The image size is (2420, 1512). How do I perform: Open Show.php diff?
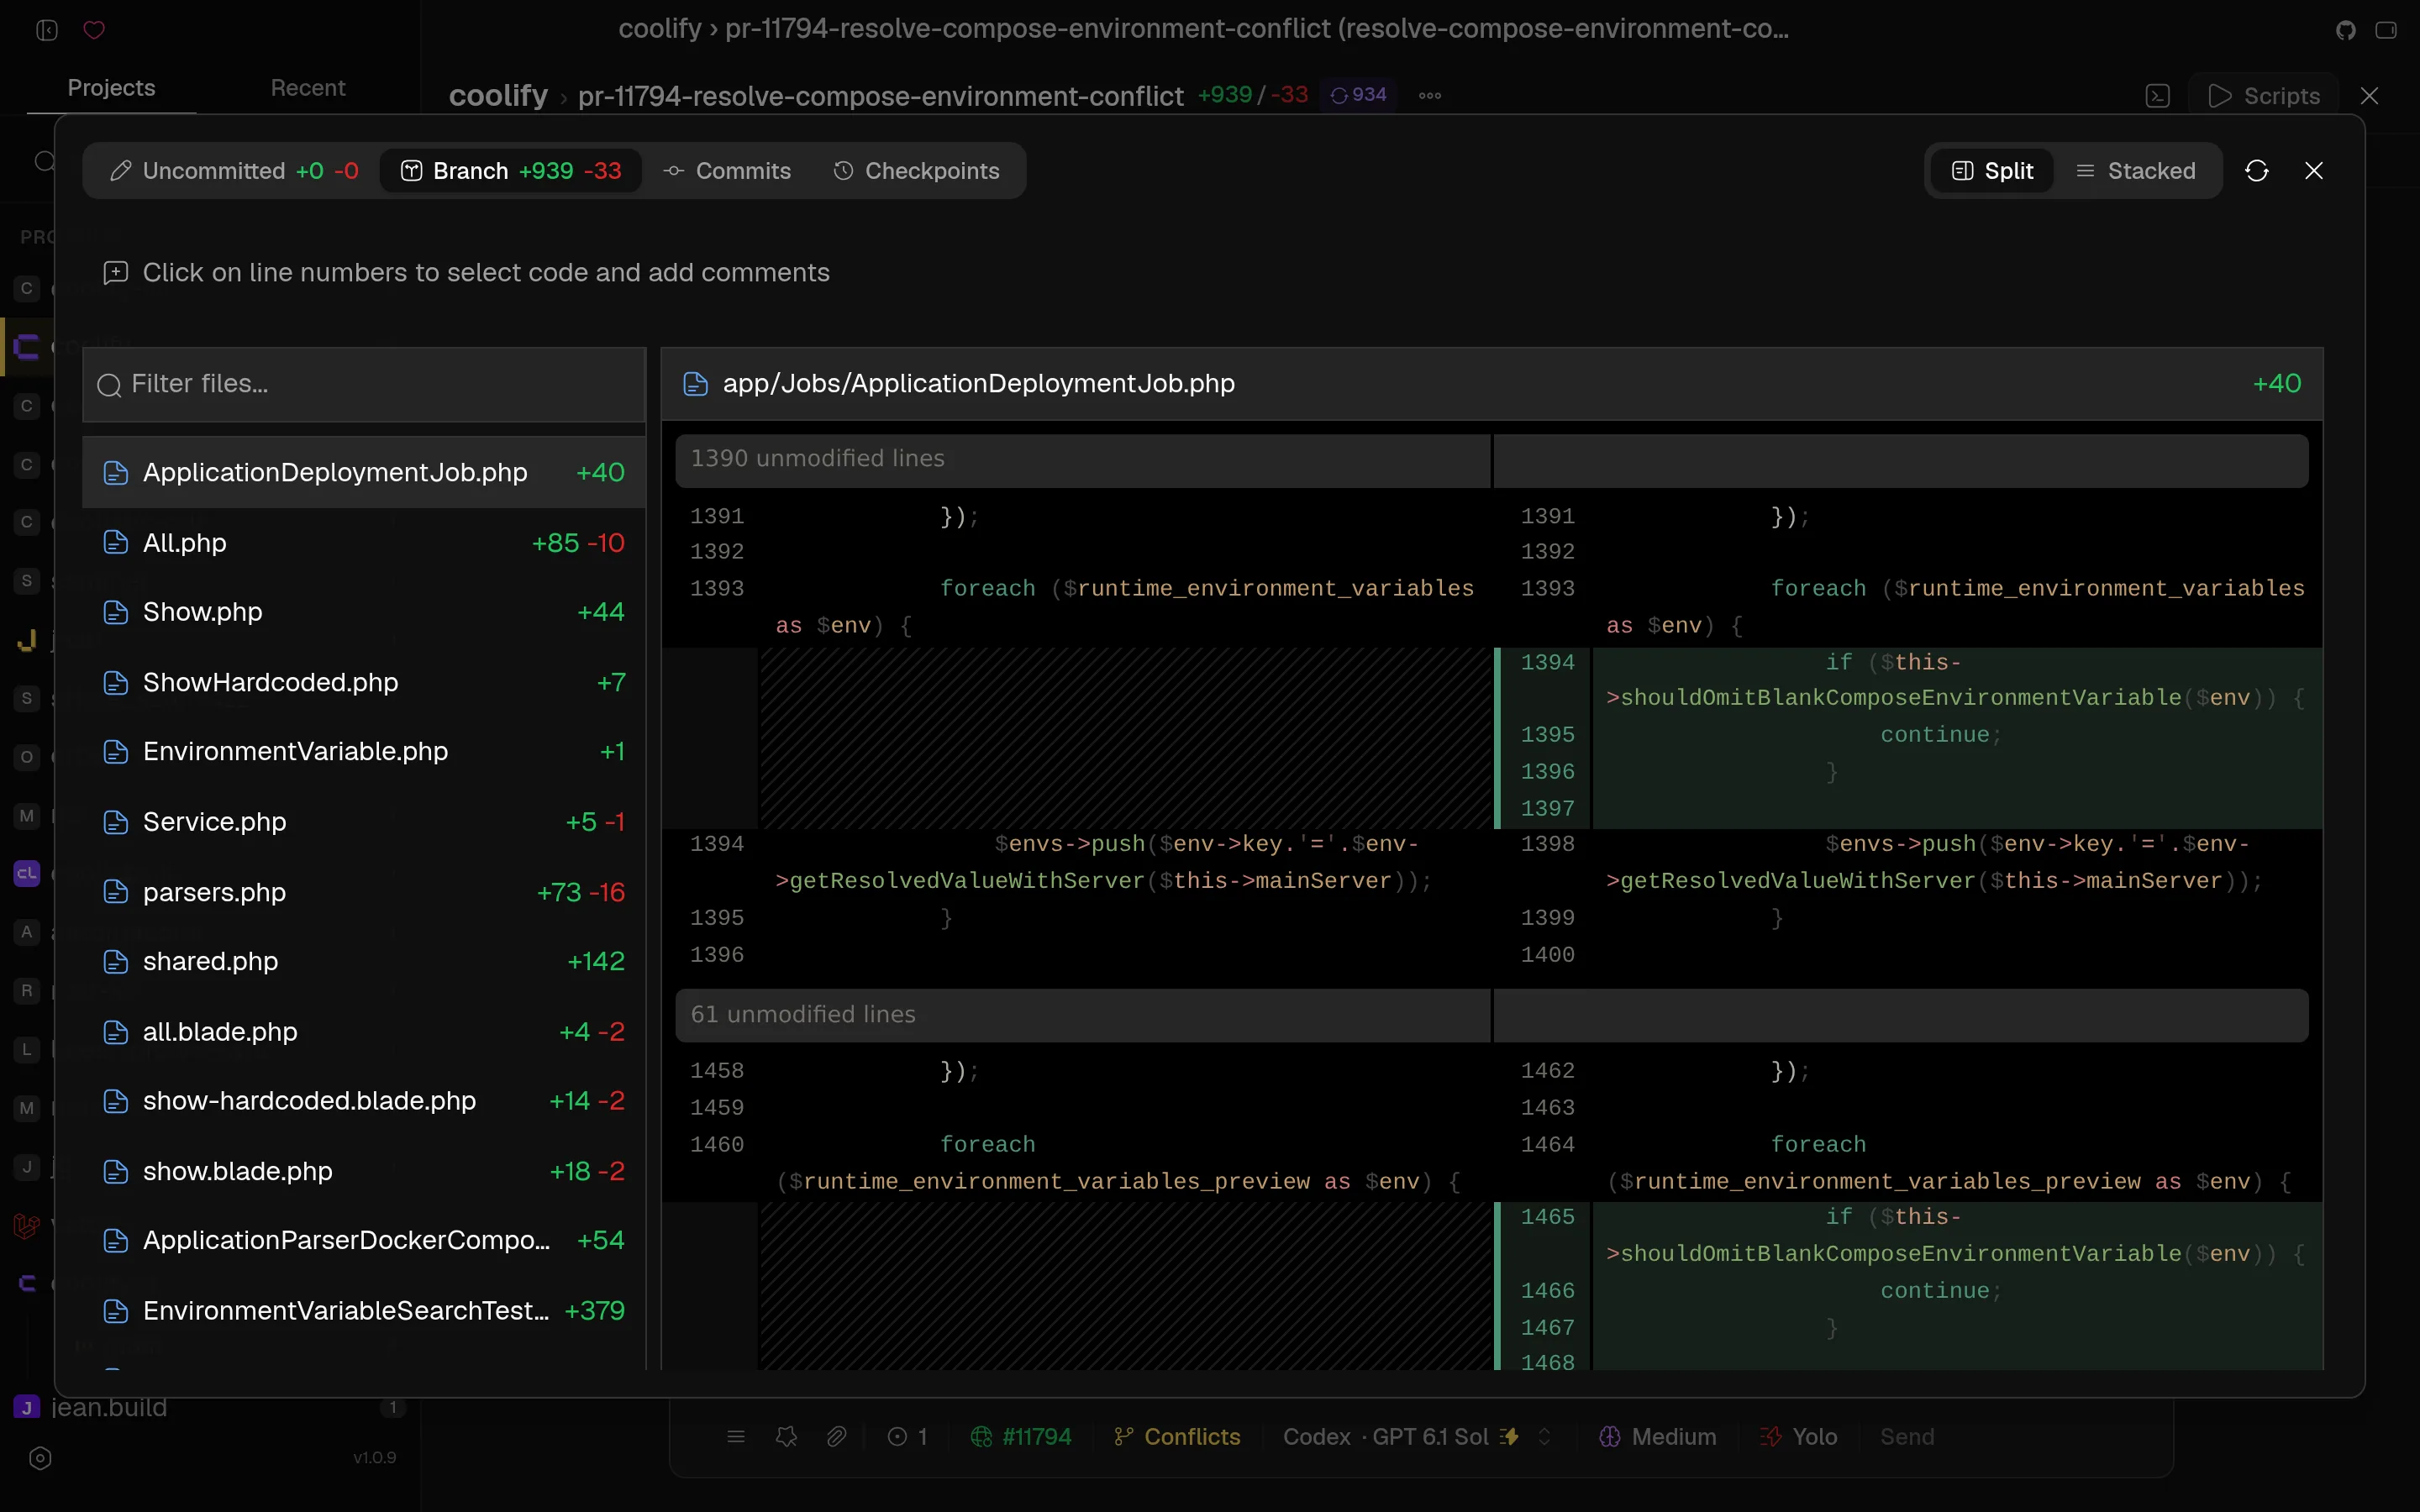coord(364,612)
